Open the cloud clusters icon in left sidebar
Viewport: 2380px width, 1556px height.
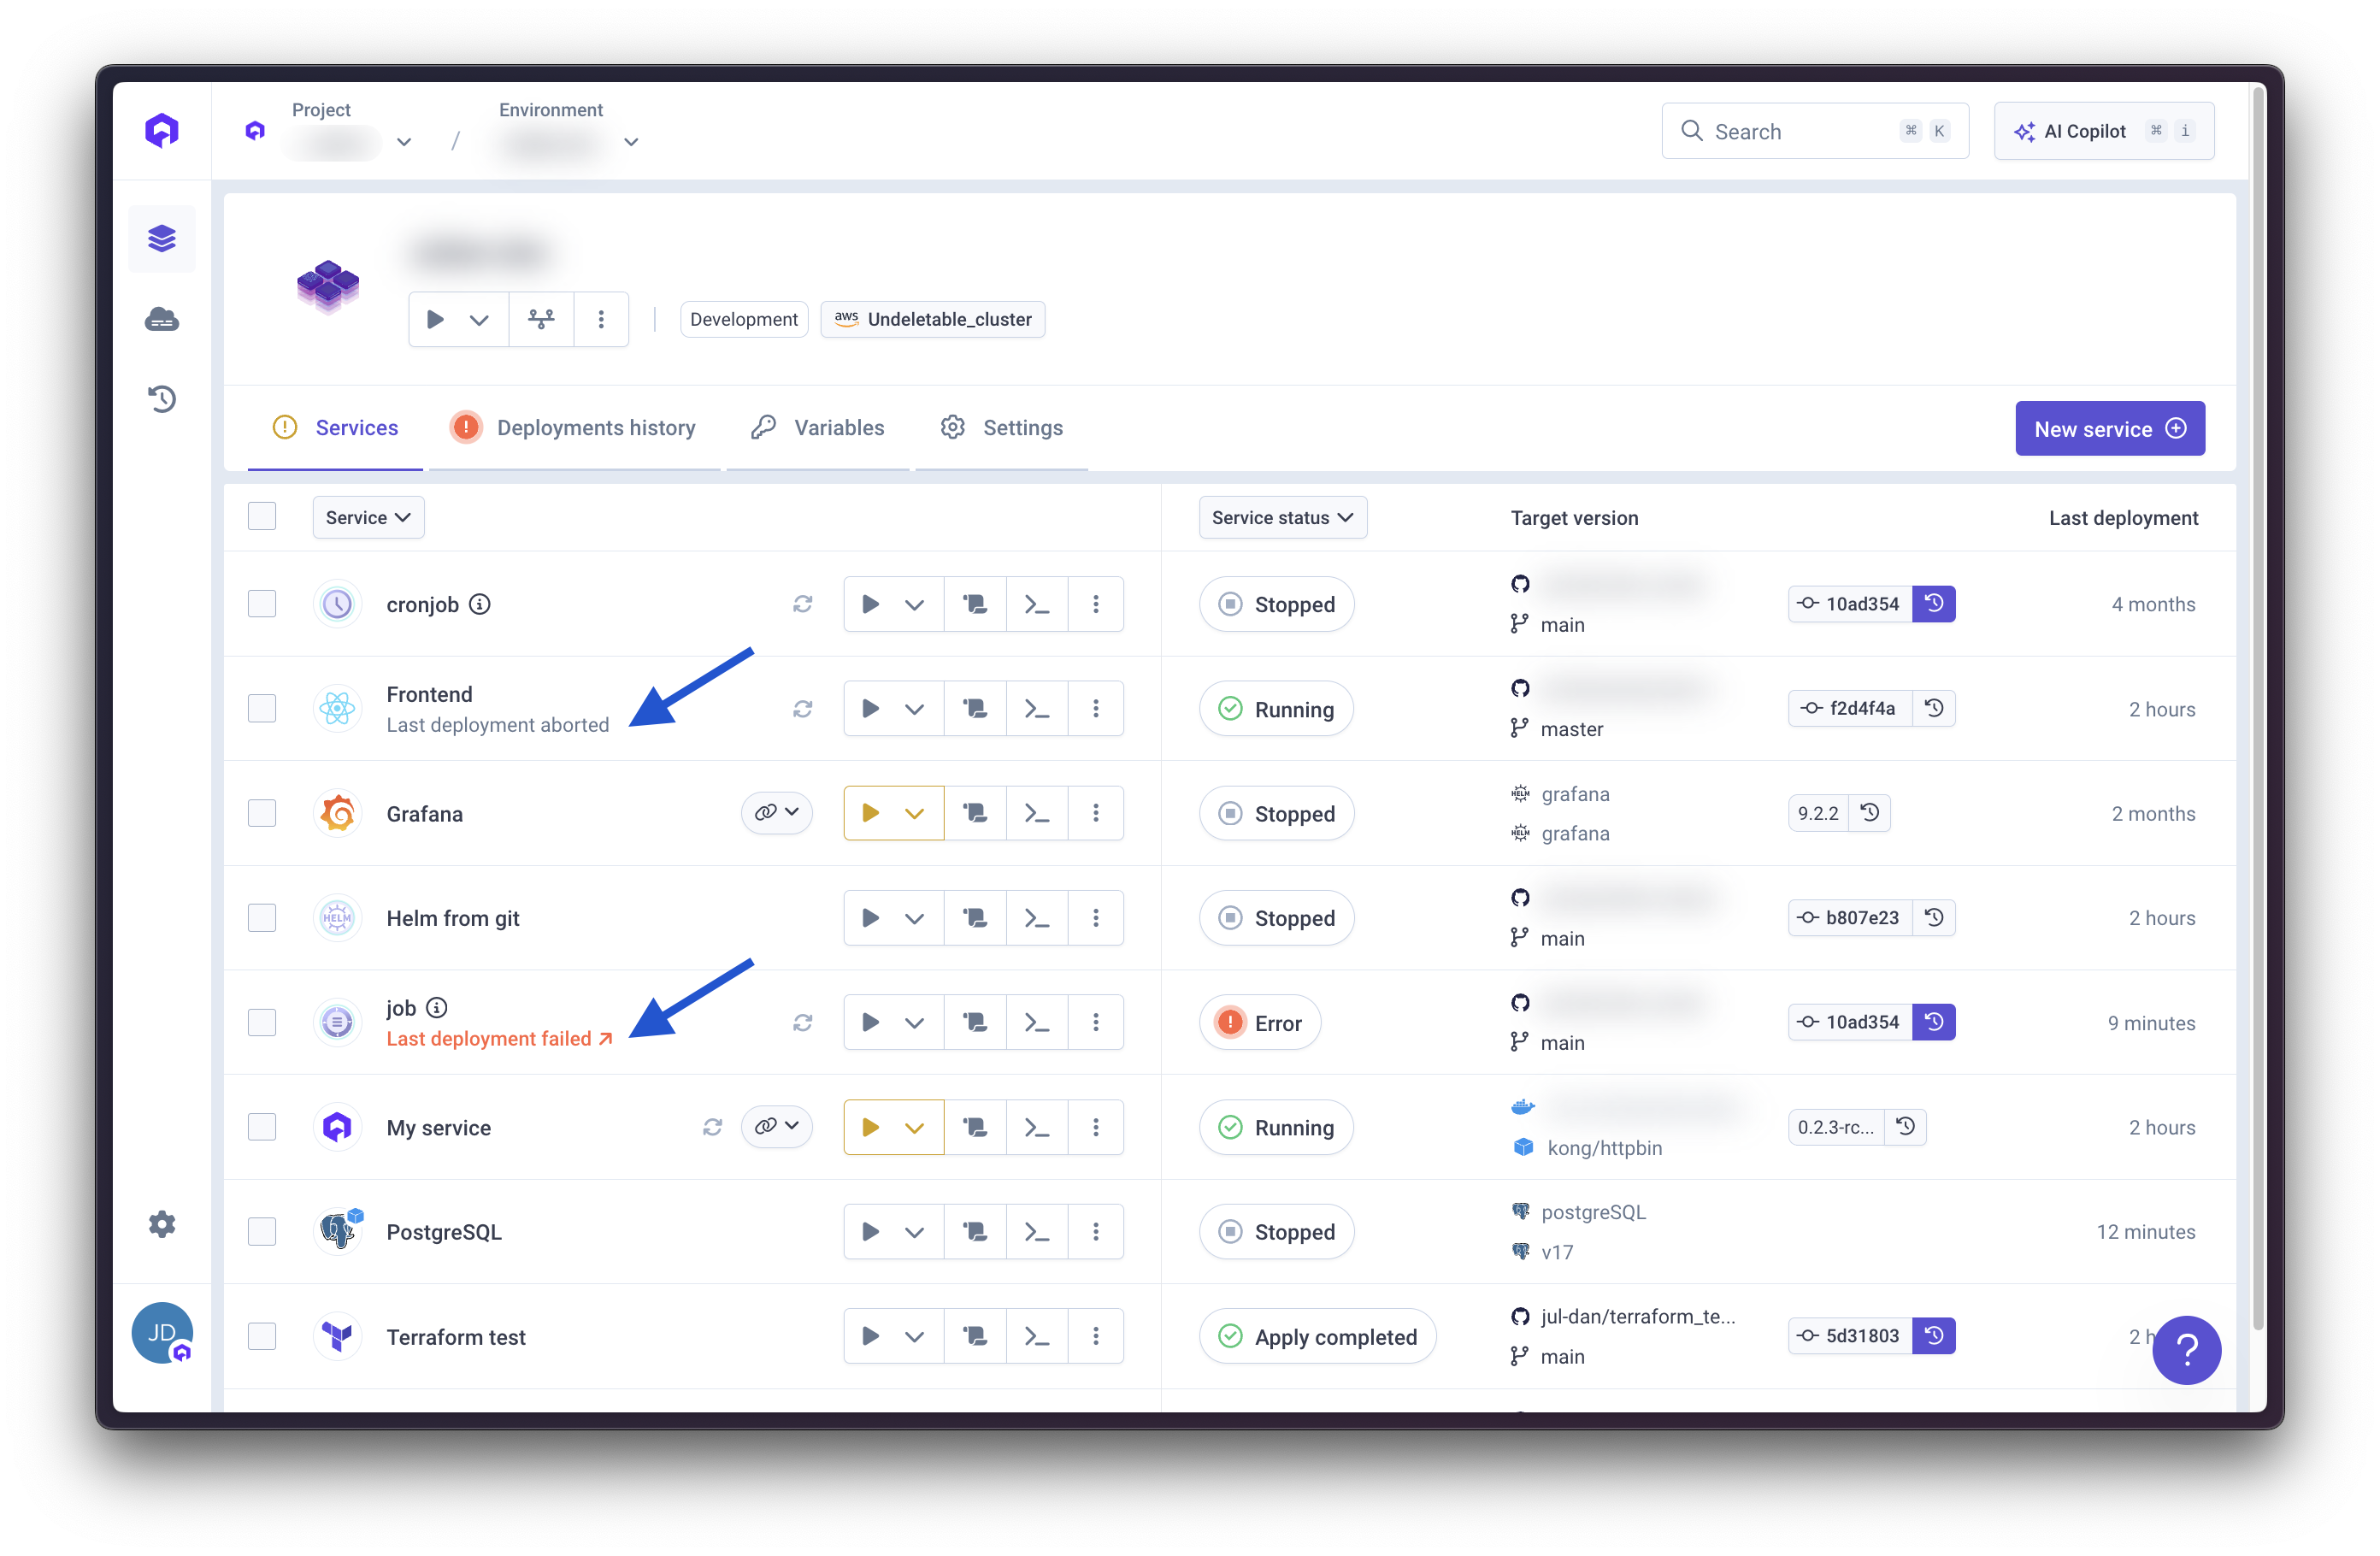point(162,319)
